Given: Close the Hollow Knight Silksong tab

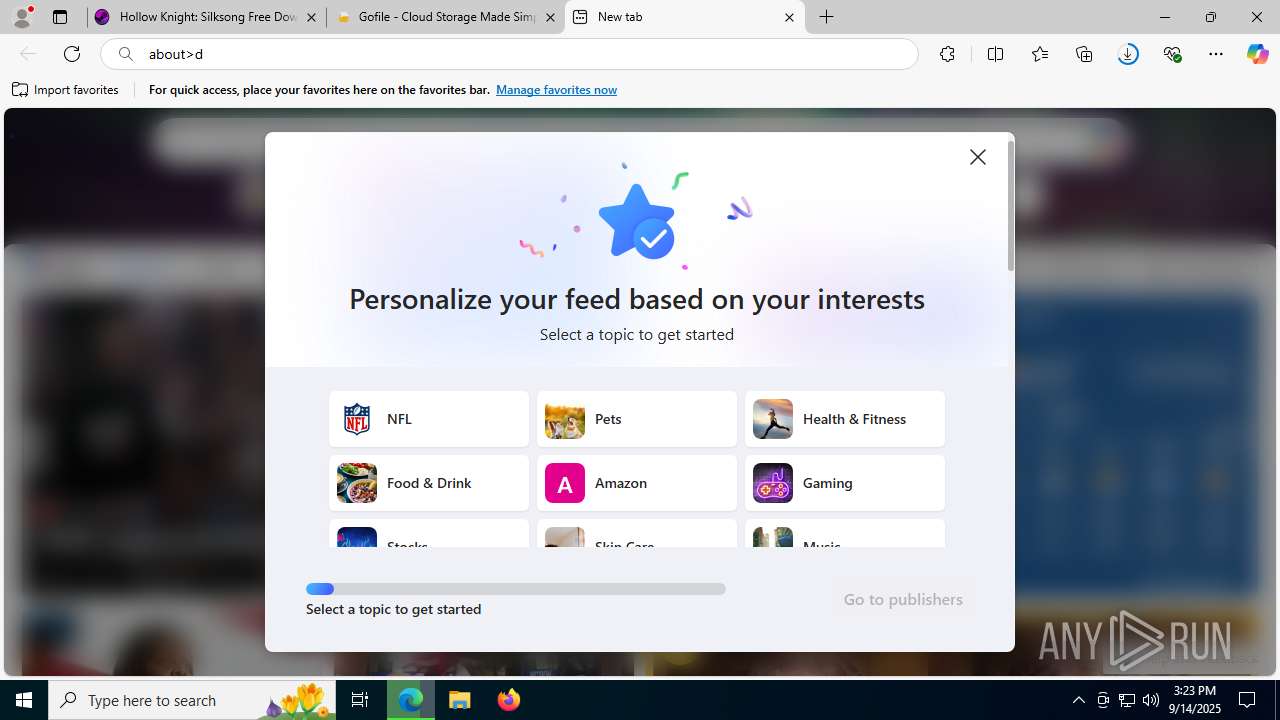Looking at the screenshot, I should [311, 17].
